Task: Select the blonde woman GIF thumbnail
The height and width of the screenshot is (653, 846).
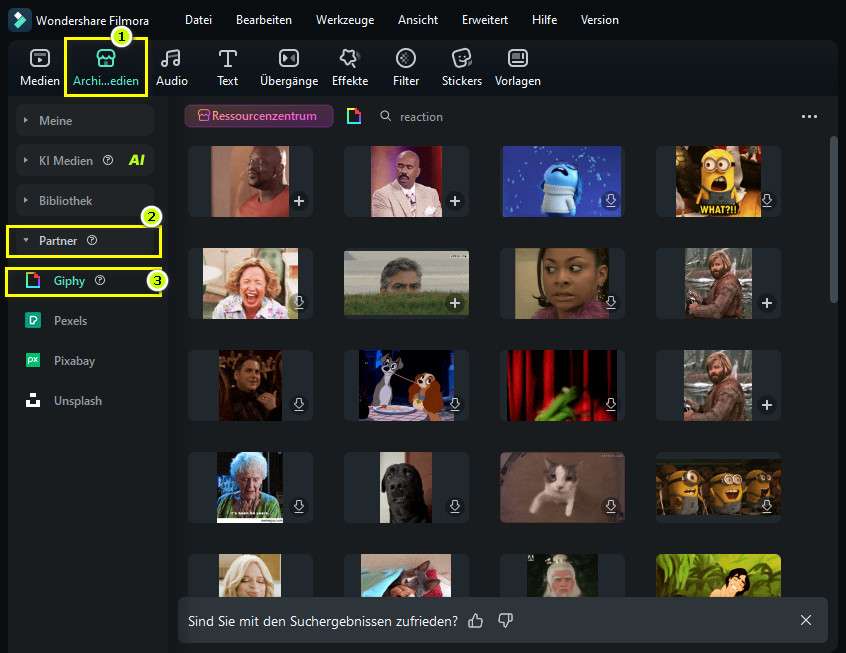Action: pyautogui.click(x=250, y=575)
